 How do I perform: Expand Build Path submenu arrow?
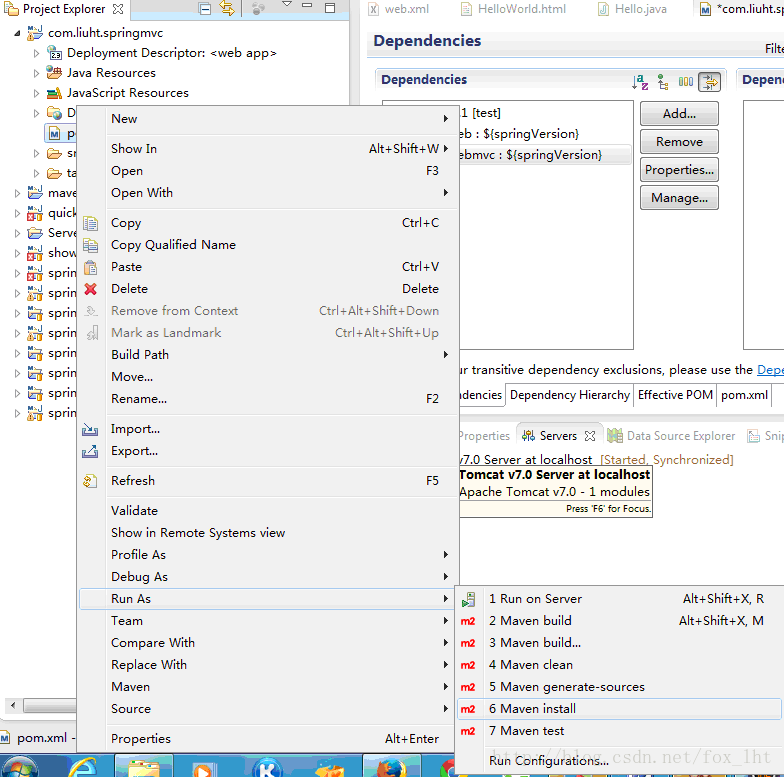tap(446, 354)
